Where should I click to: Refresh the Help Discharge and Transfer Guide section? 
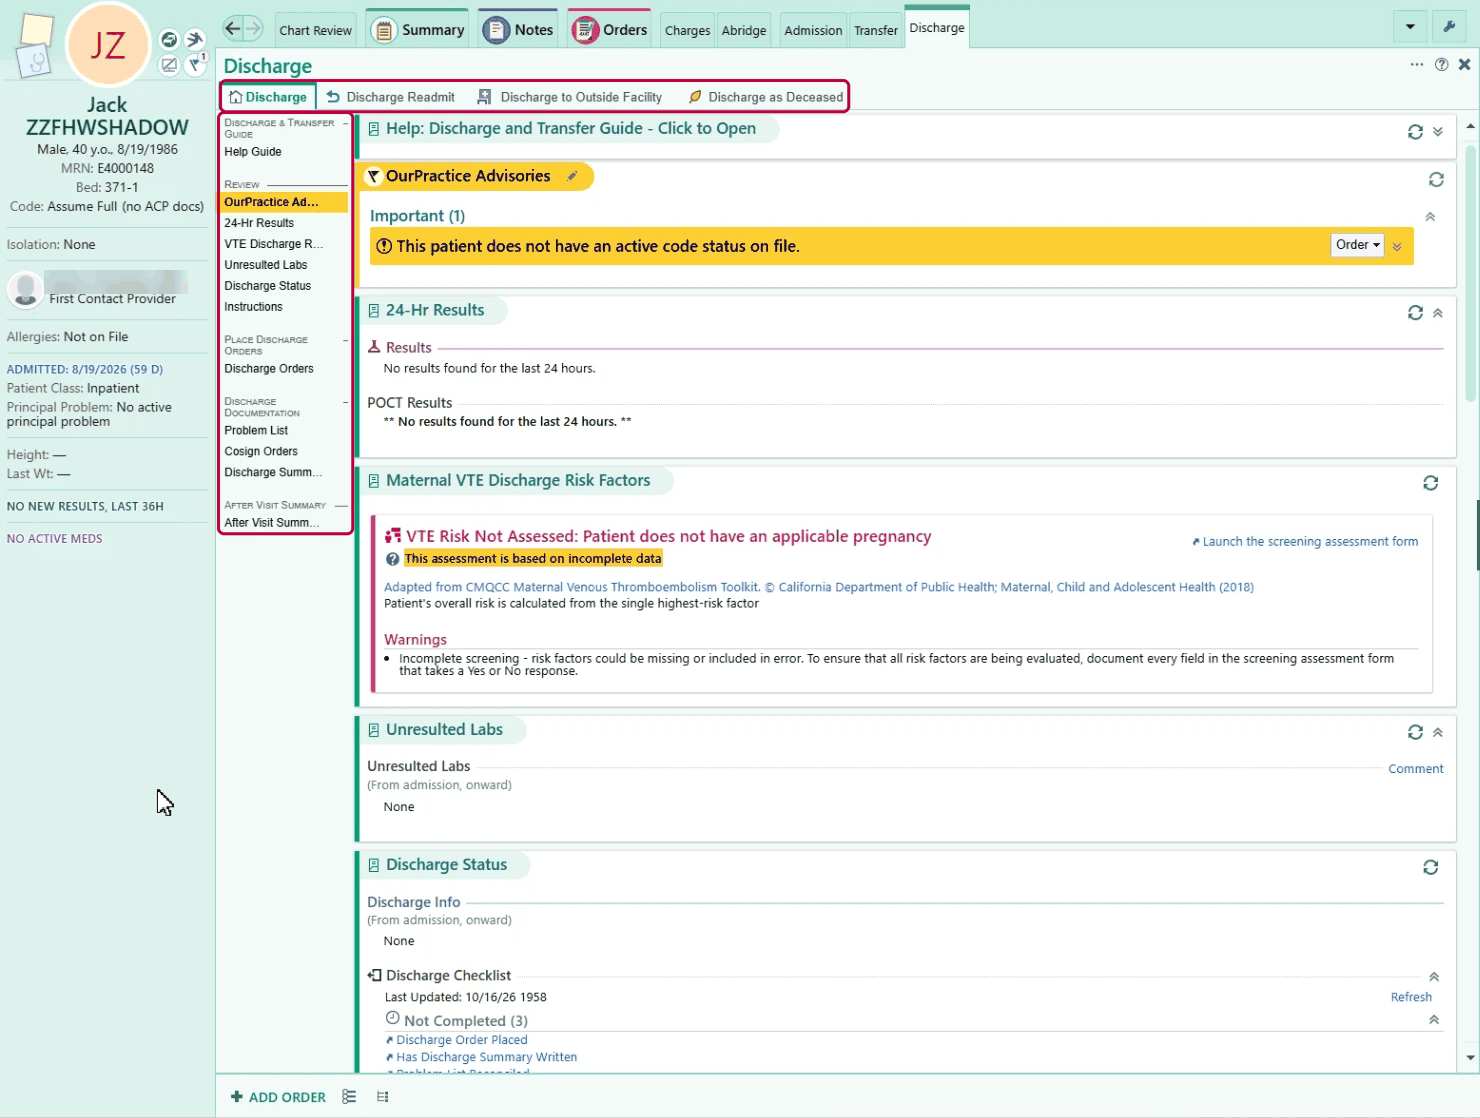pyautogui.click(x=1415, y=132)
